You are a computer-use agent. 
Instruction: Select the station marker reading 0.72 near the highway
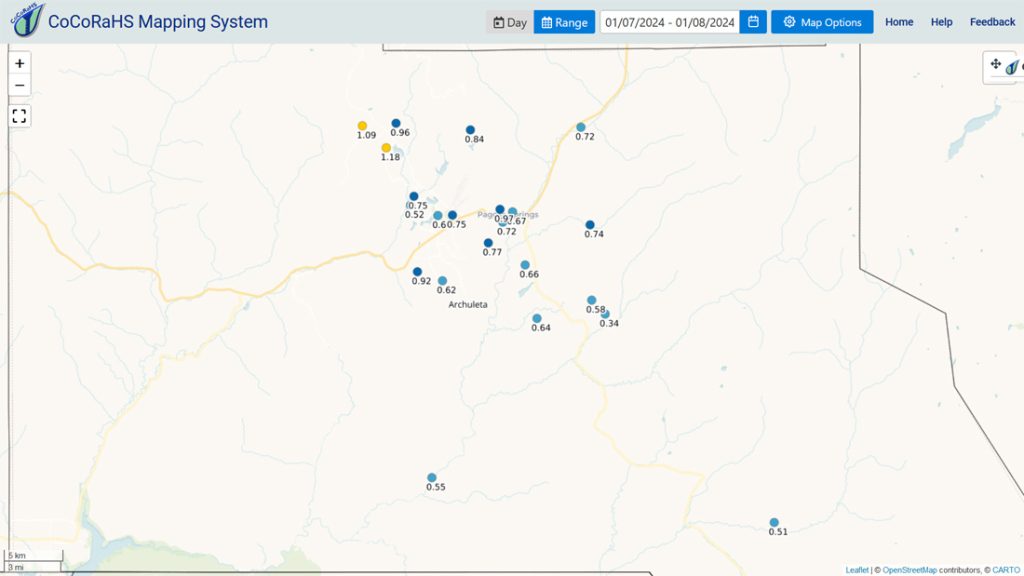tap(581, 127)
